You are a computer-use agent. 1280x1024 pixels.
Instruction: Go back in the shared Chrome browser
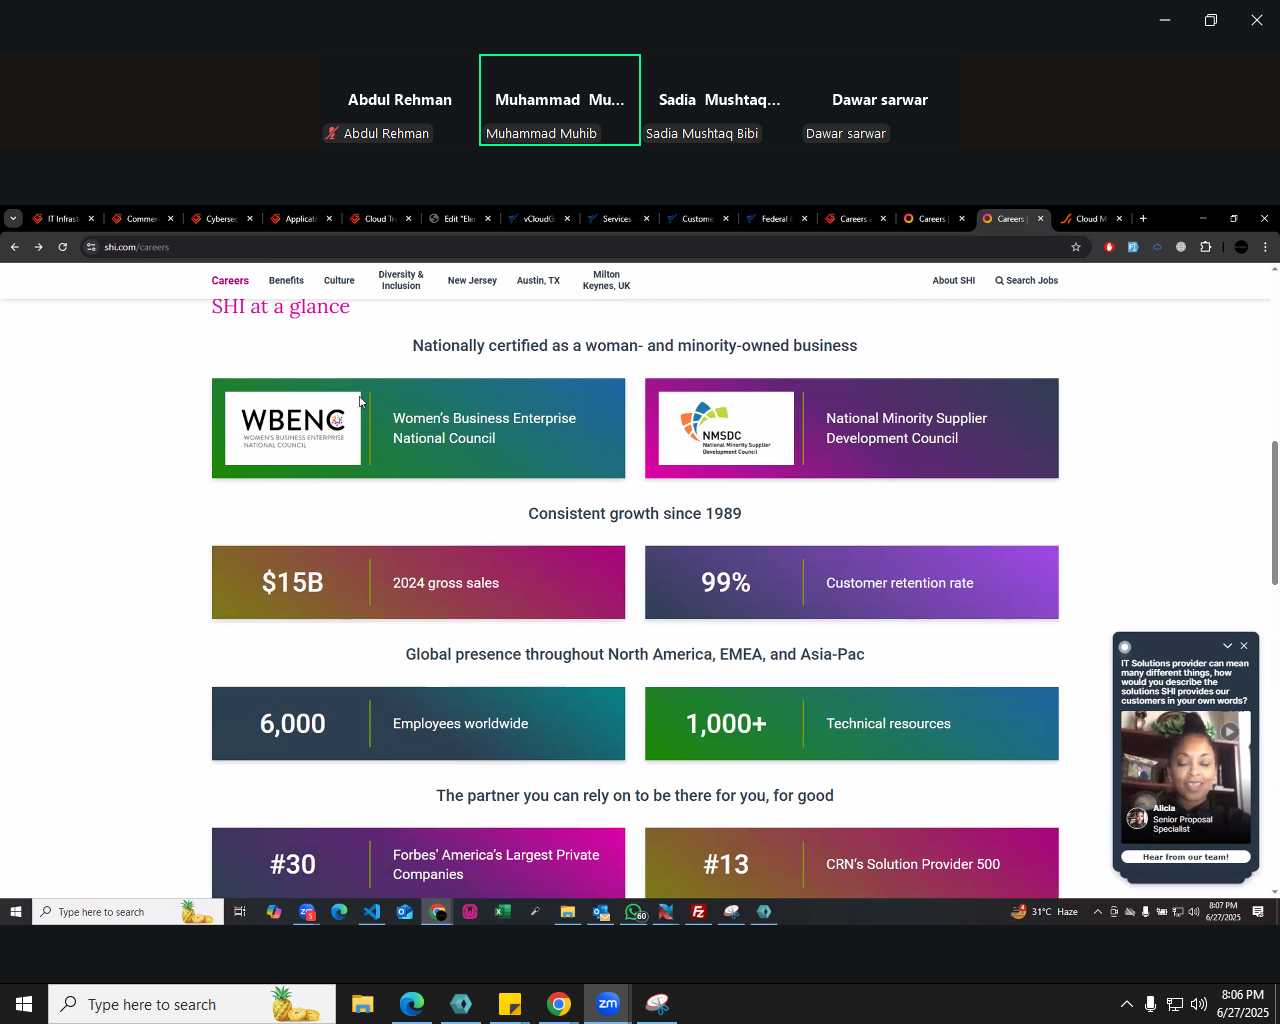click(x=14, y=247)
